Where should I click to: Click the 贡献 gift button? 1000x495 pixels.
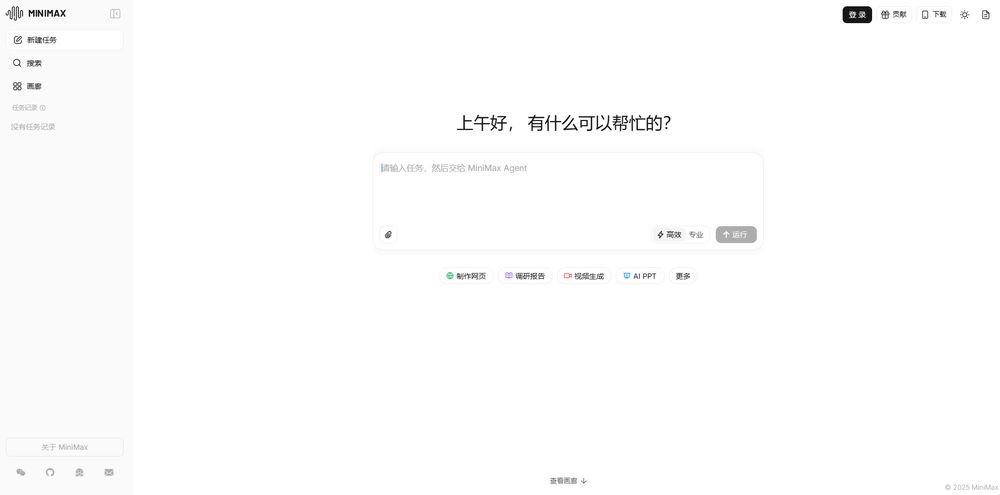pos(893,15)
